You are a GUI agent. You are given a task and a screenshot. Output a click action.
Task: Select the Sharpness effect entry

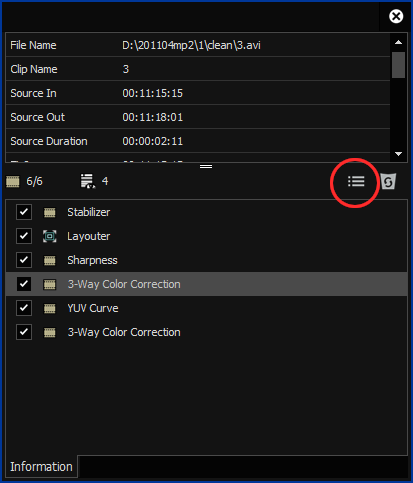206,260
